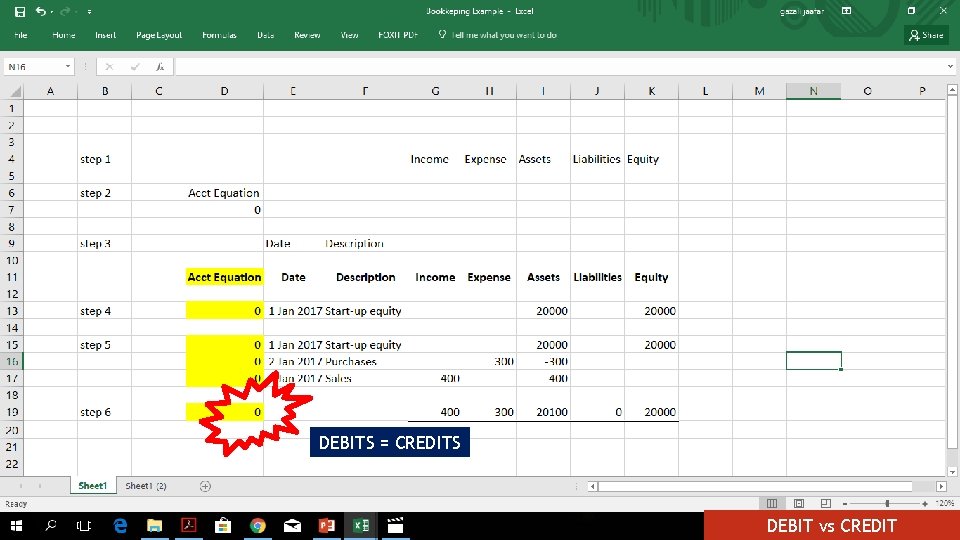Viewport: 960px width, 540px height.
Task: Open the FOXIT PDF tab
Action: tap(398, 35)
